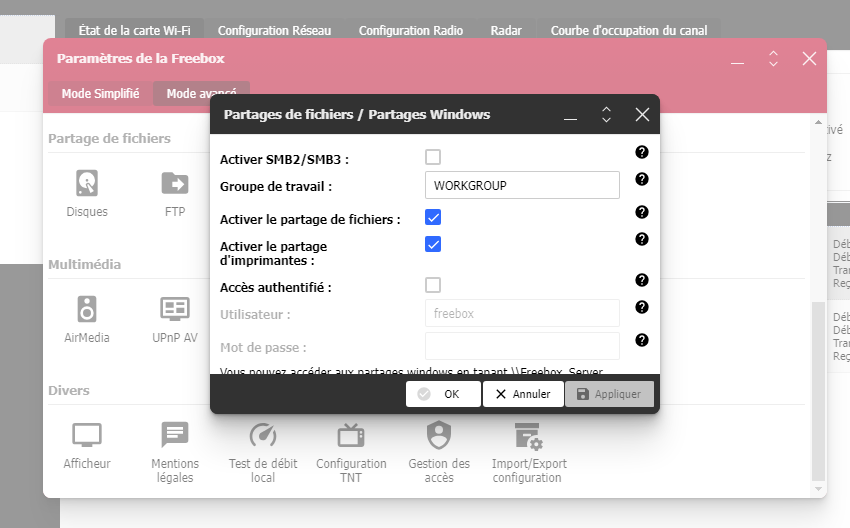Uncheck Activer le partage de fichiers
This screenshot has height=528, width=850.
pyautogui.click(x=433, y=217)
